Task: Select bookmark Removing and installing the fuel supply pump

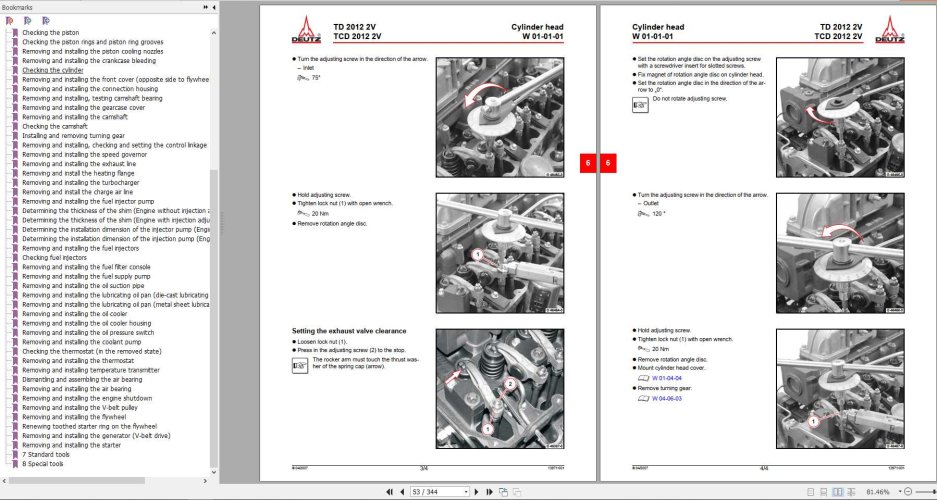Action: (86, 276)
